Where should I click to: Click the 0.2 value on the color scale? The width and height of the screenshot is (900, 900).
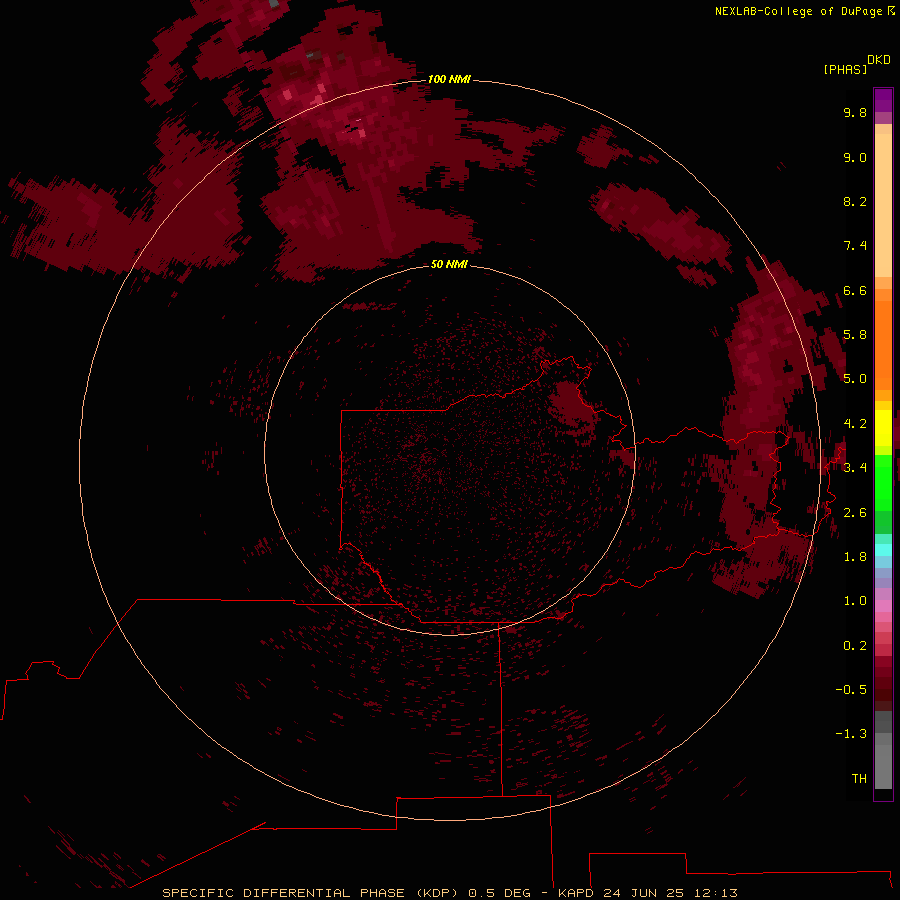[x=855, y=646]
